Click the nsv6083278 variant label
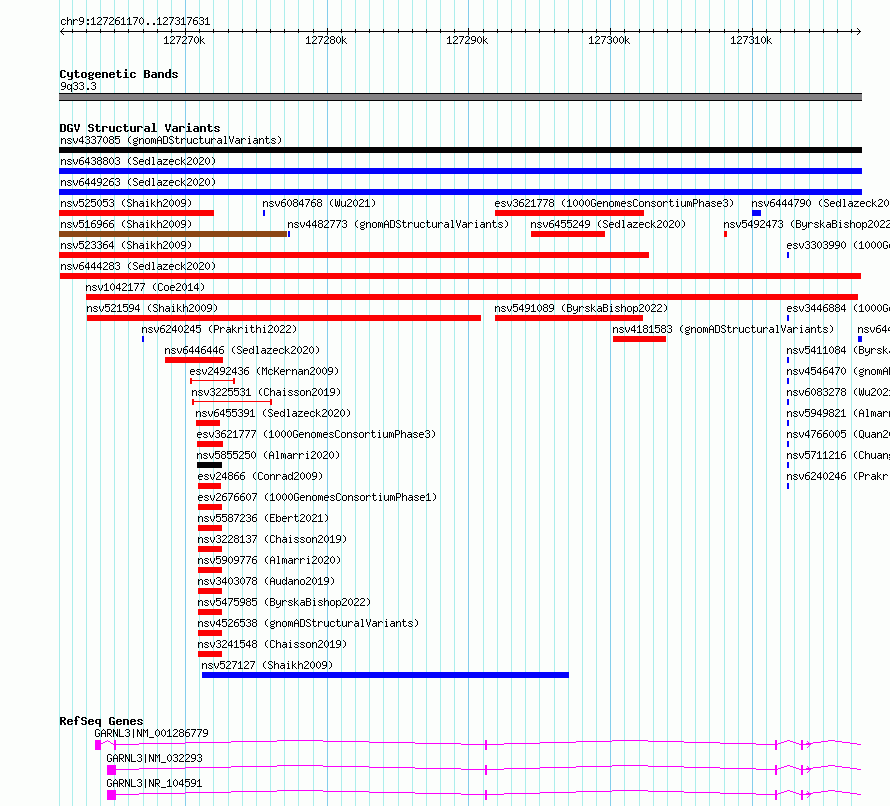The image size is (890, 806). 838,392
